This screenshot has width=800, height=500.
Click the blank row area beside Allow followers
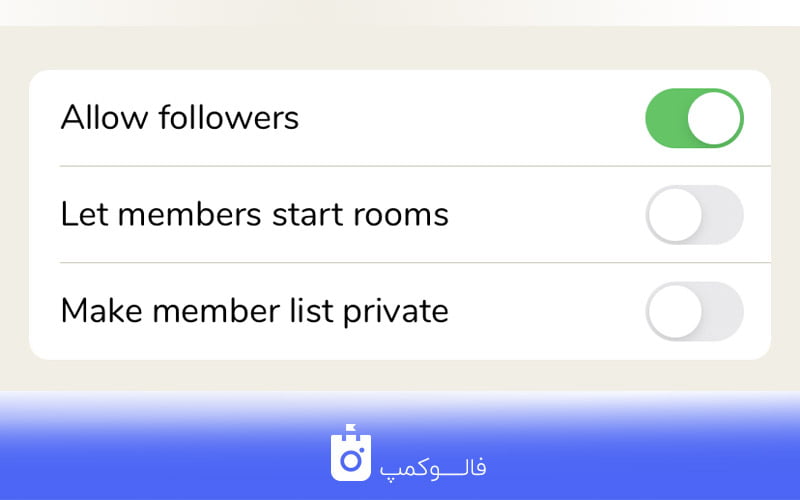point(472,118)
